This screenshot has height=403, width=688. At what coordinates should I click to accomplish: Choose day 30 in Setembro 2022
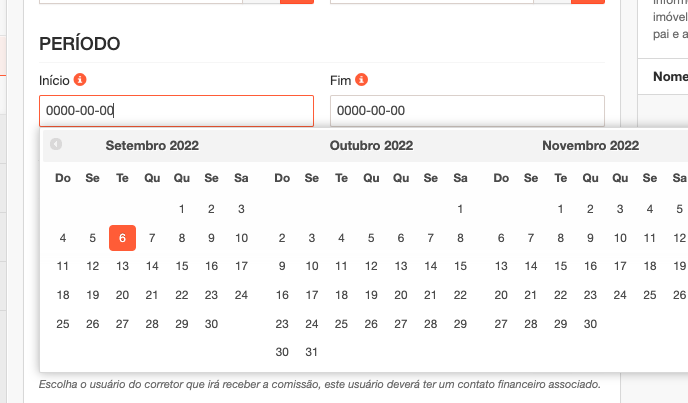pyautogui.click(x=211, y=324)
